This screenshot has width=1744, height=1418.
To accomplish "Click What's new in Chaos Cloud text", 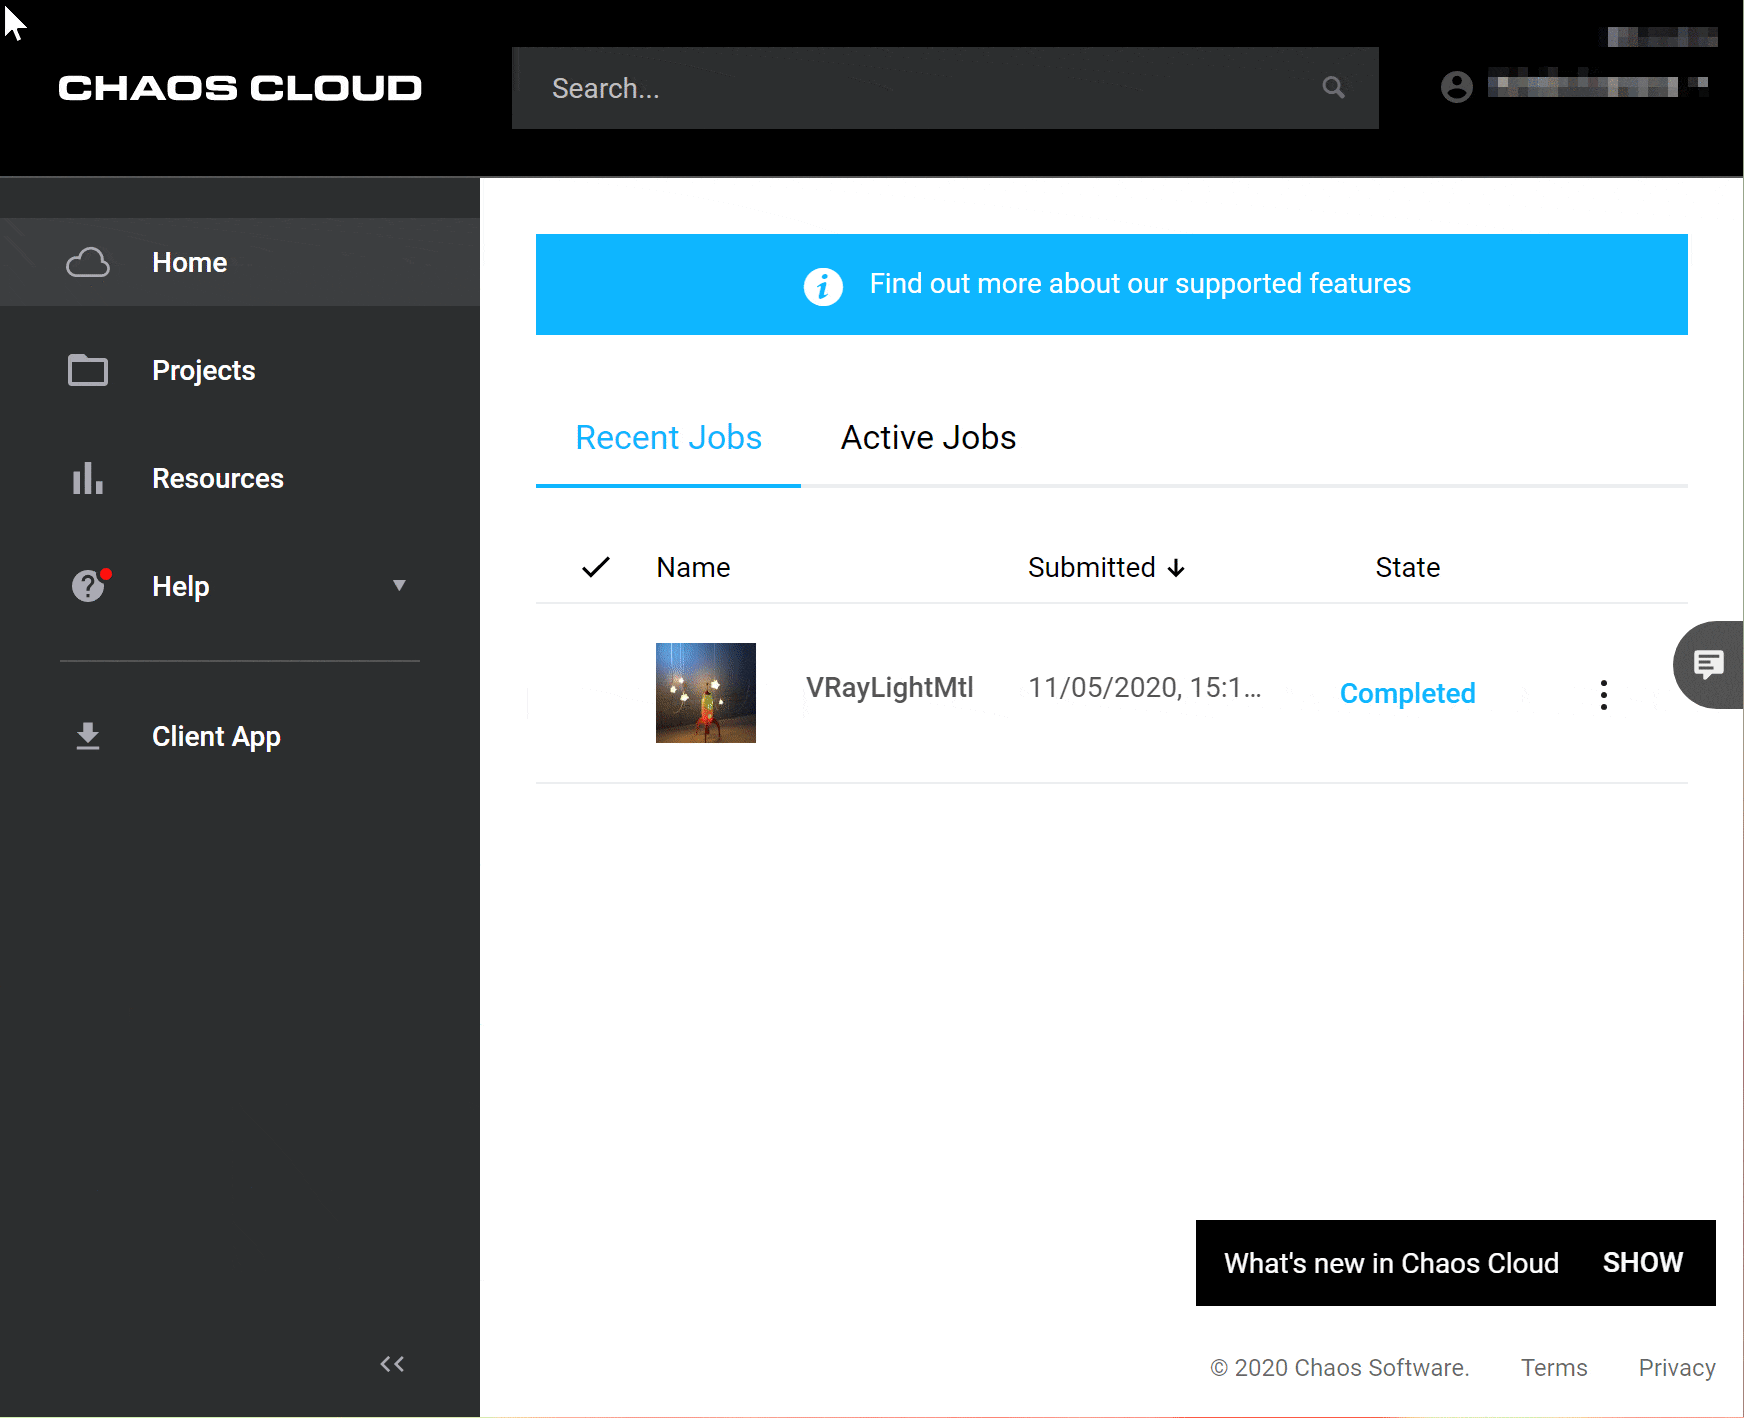I will pos(1391,1263).
